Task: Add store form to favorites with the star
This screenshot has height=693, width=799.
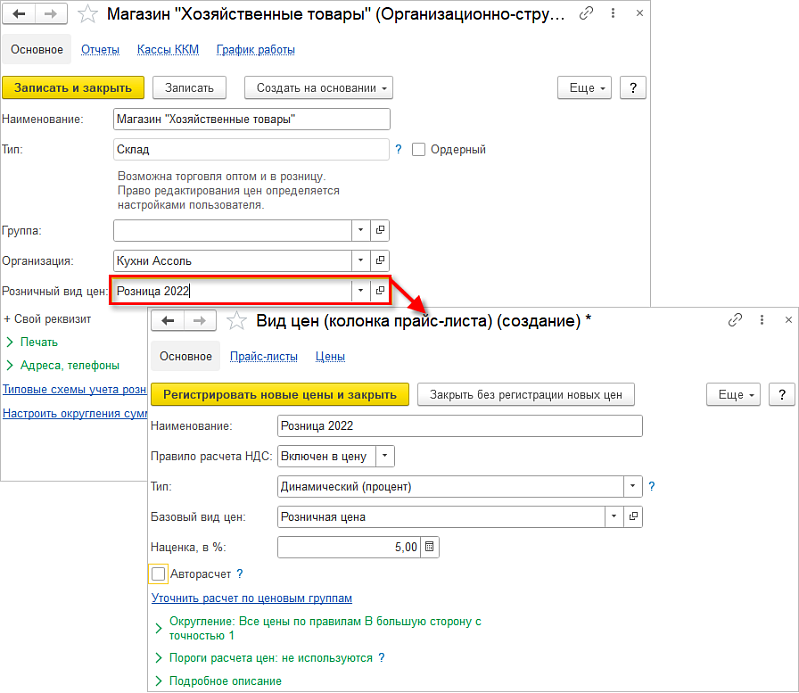Action: click(88, 14)
